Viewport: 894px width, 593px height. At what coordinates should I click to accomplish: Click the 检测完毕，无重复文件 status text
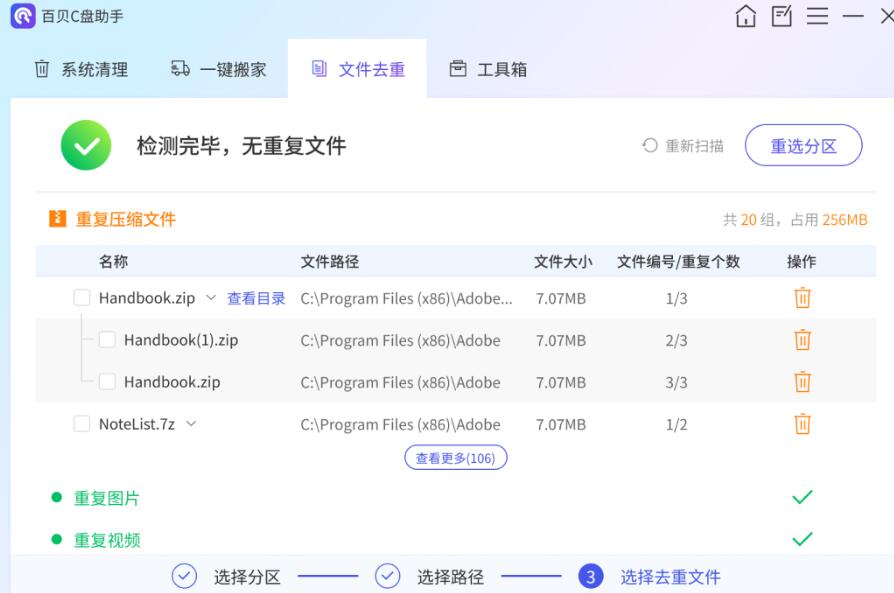pyautogui.click(x=241, y=146)
